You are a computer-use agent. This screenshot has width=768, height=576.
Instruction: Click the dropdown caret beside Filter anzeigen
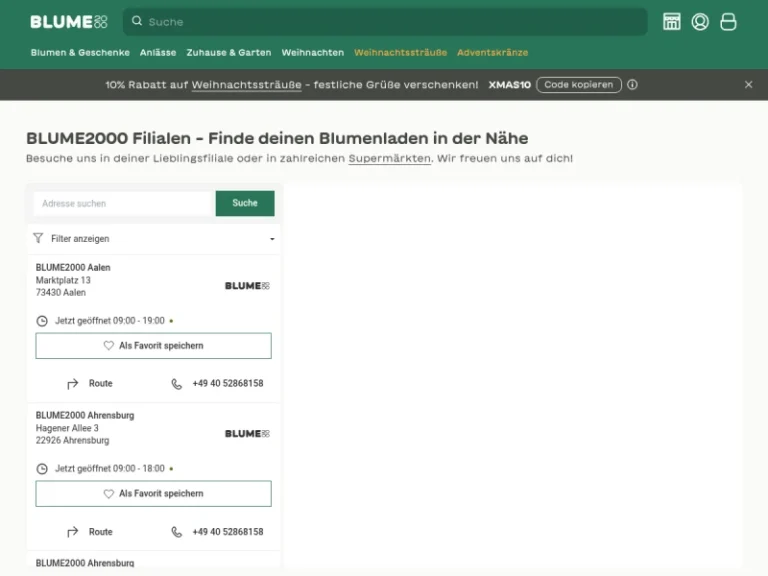tap(272, 239)
